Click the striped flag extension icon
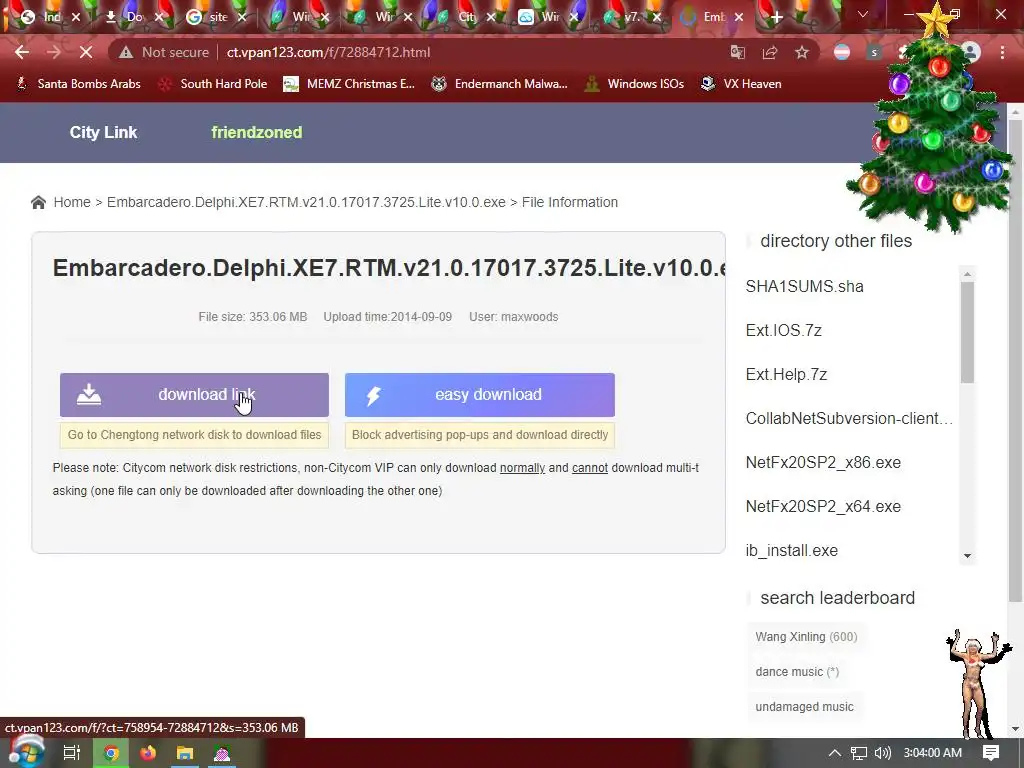 (842, 52)
